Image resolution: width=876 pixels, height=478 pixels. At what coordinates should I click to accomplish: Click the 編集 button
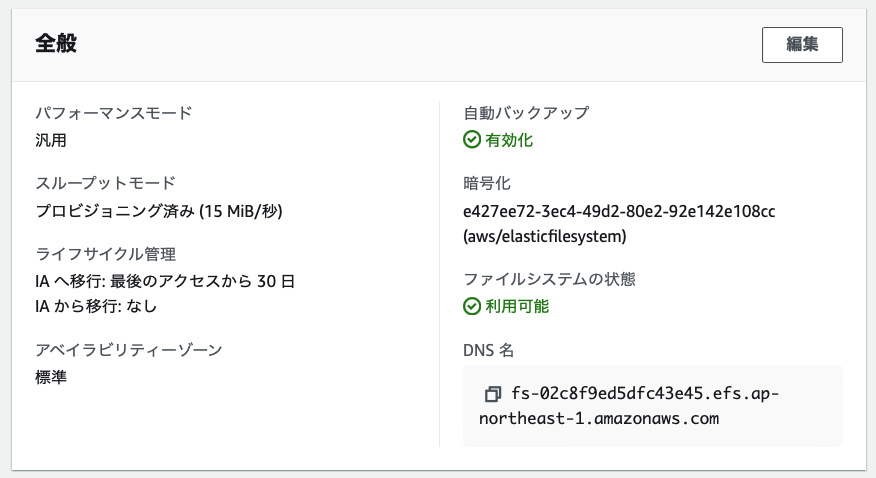tap(802, 45)
